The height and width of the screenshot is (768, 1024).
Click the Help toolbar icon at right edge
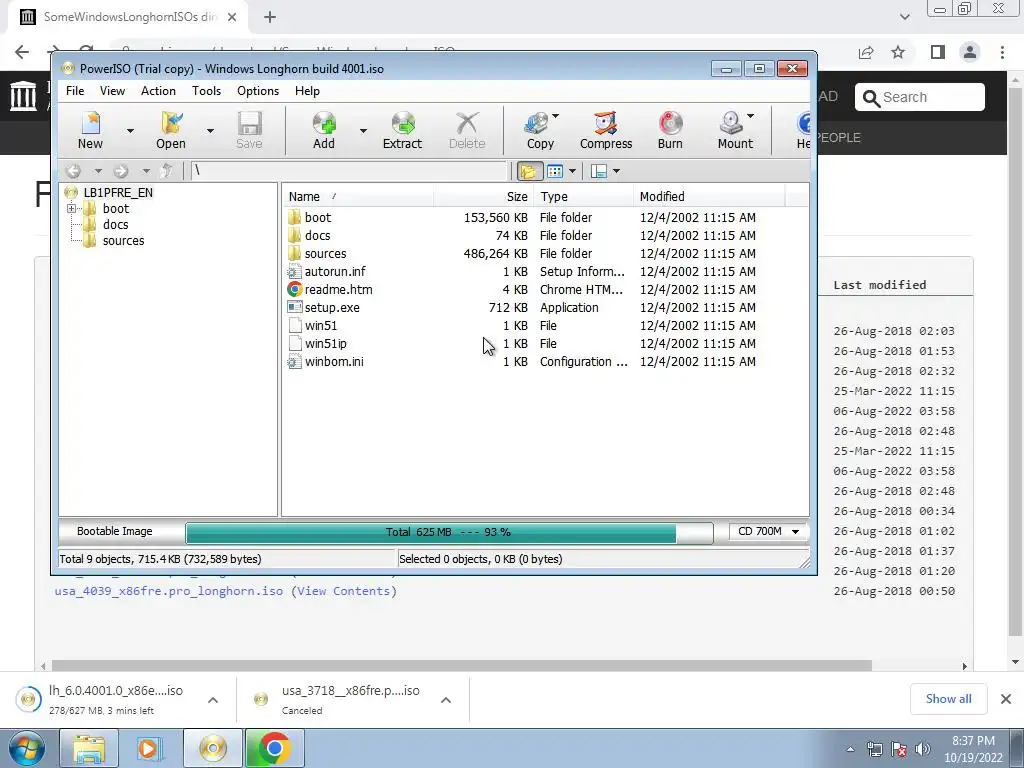click(x=803, y=131)
